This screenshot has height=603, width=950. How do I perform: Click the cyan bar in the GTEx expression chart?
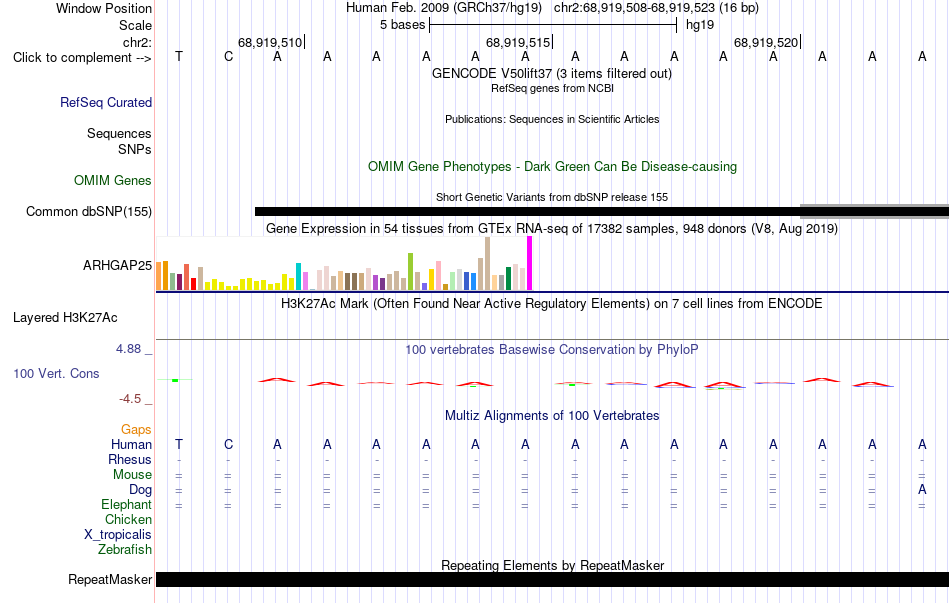point(298,277)
